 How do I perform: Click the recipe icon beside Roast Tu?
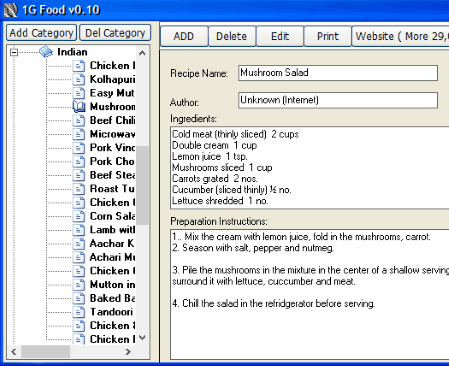[x=79, y=189]
